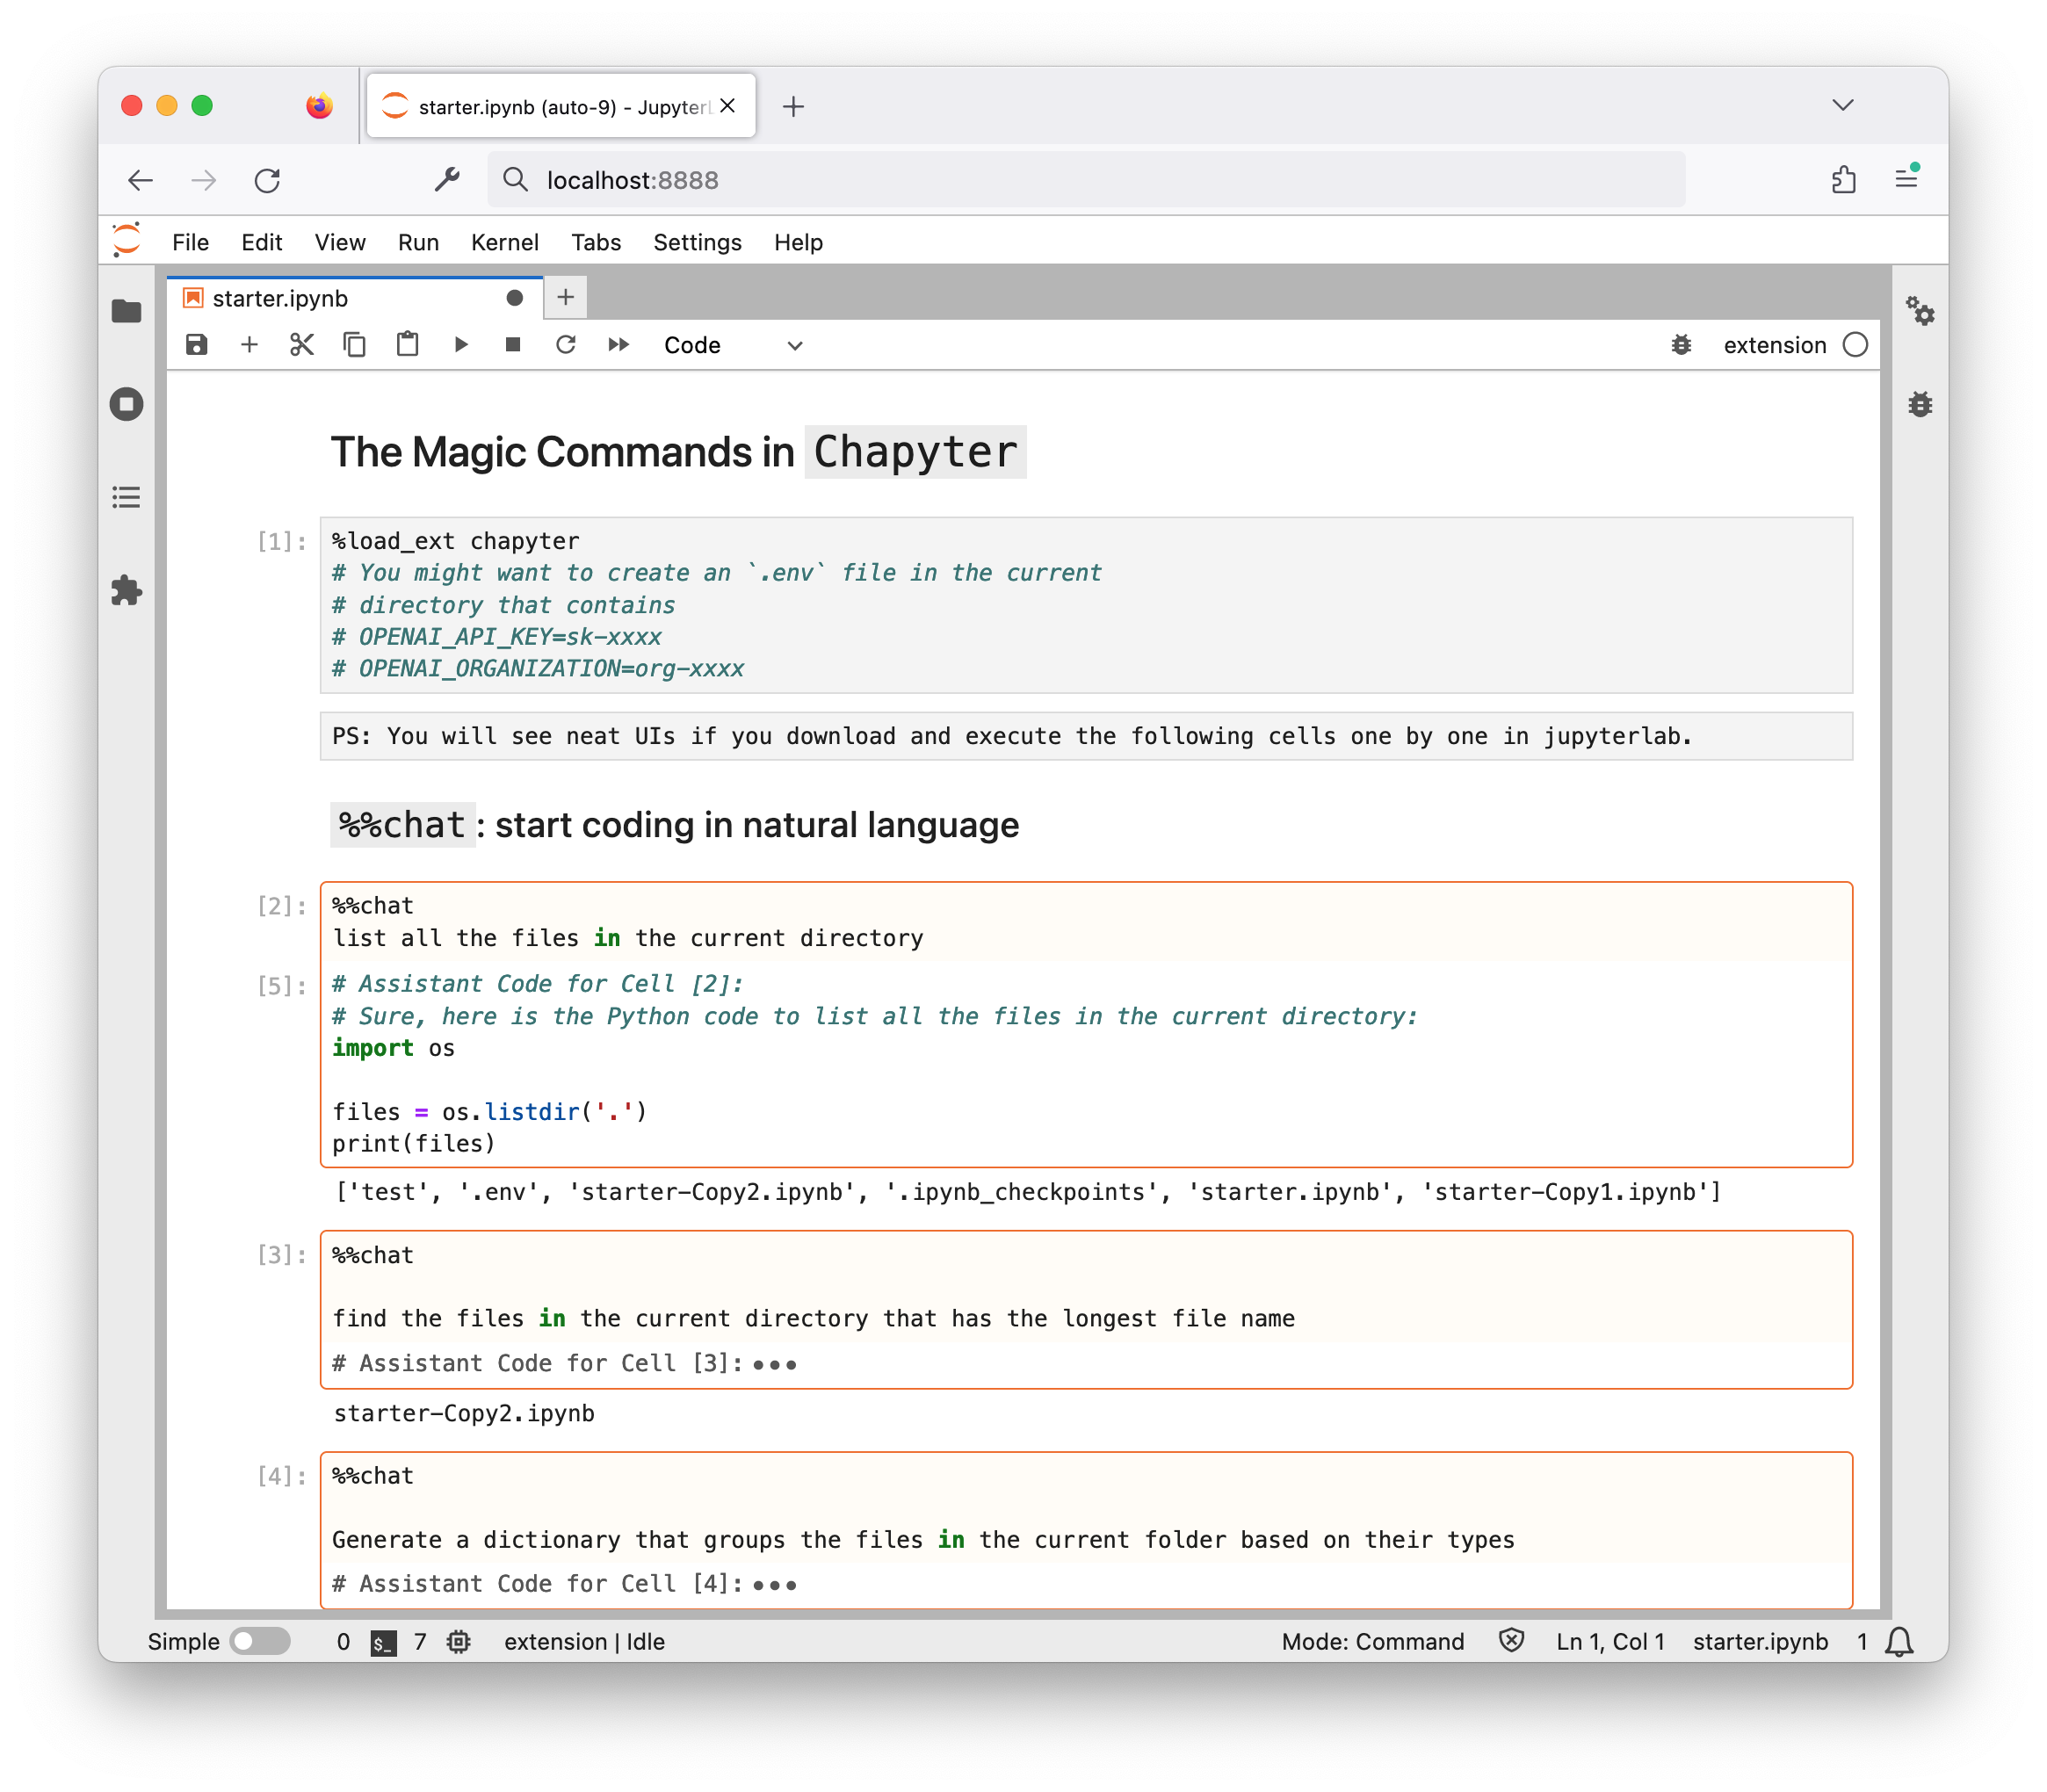
Task: Open the Debugger panel in right sidebar
Action: pos(1920,404)
